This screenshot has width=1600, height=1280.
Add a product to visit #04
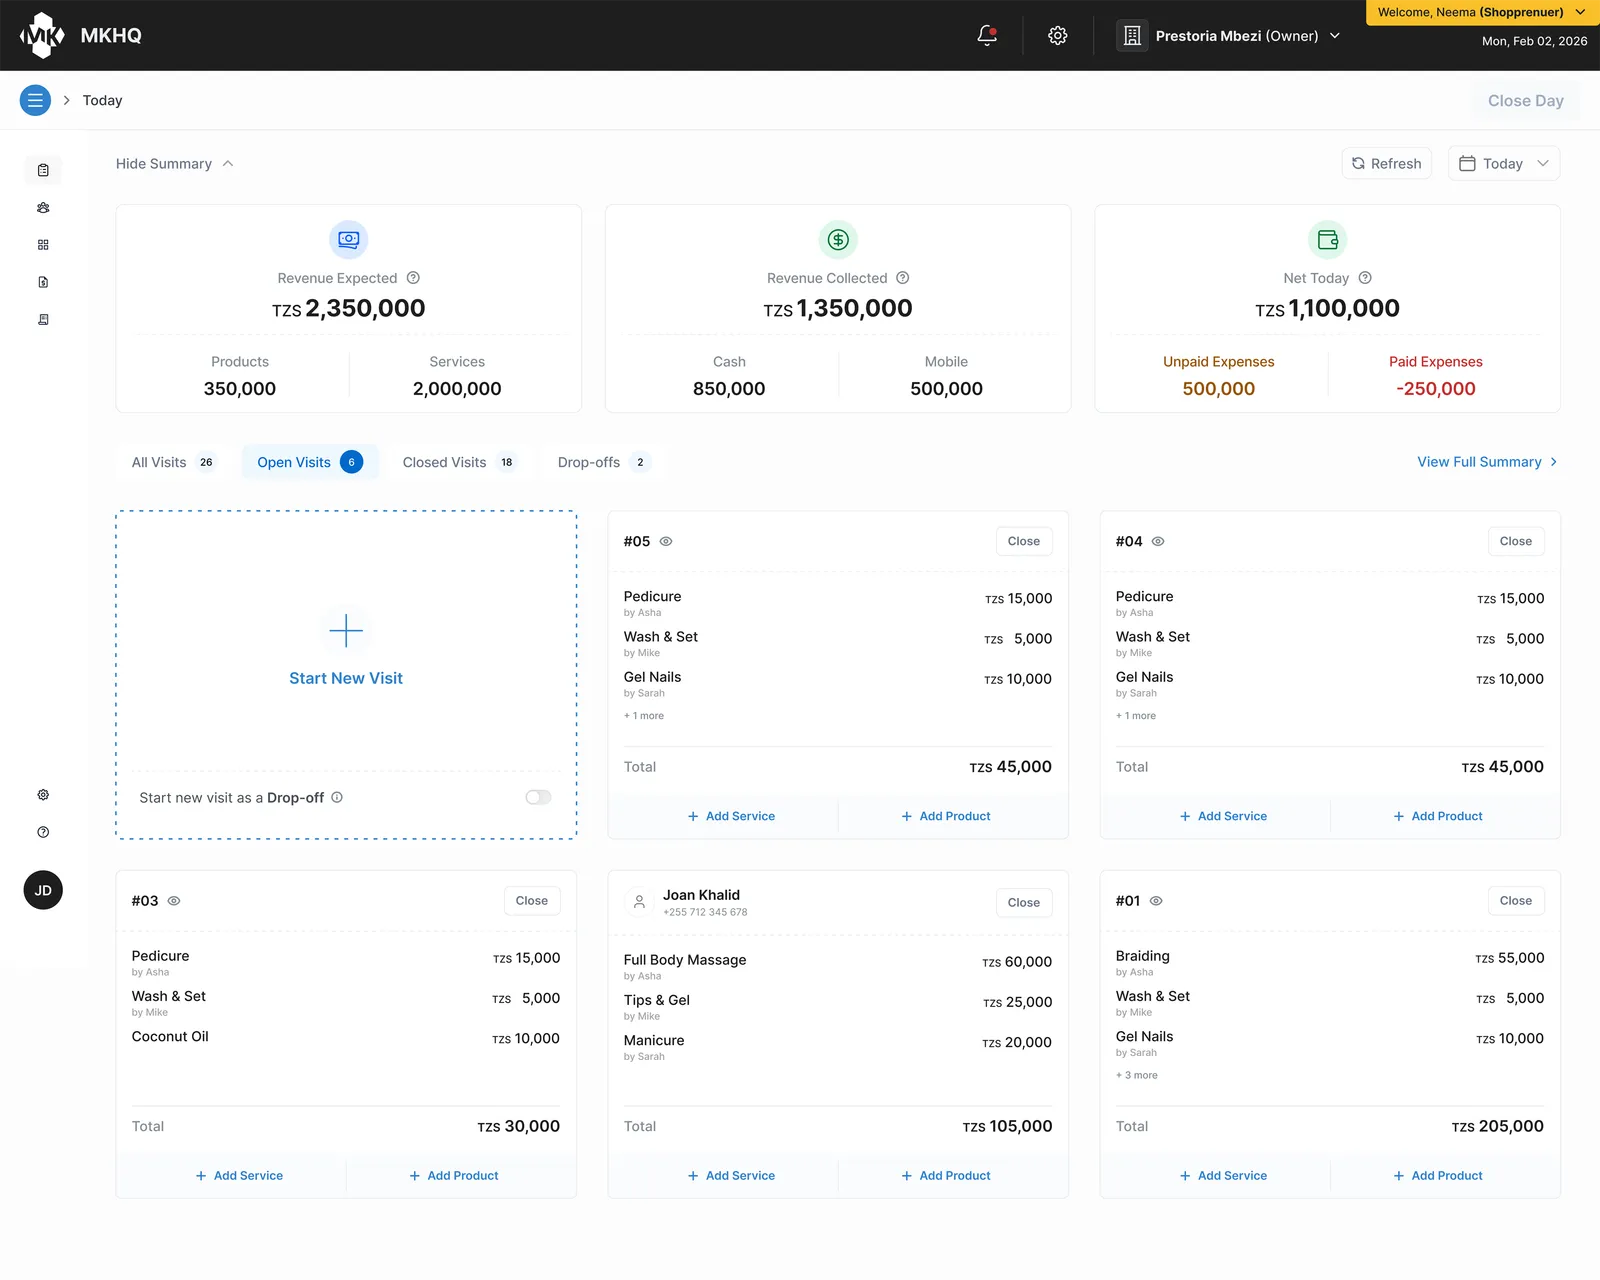click(x=1438, y=816)
